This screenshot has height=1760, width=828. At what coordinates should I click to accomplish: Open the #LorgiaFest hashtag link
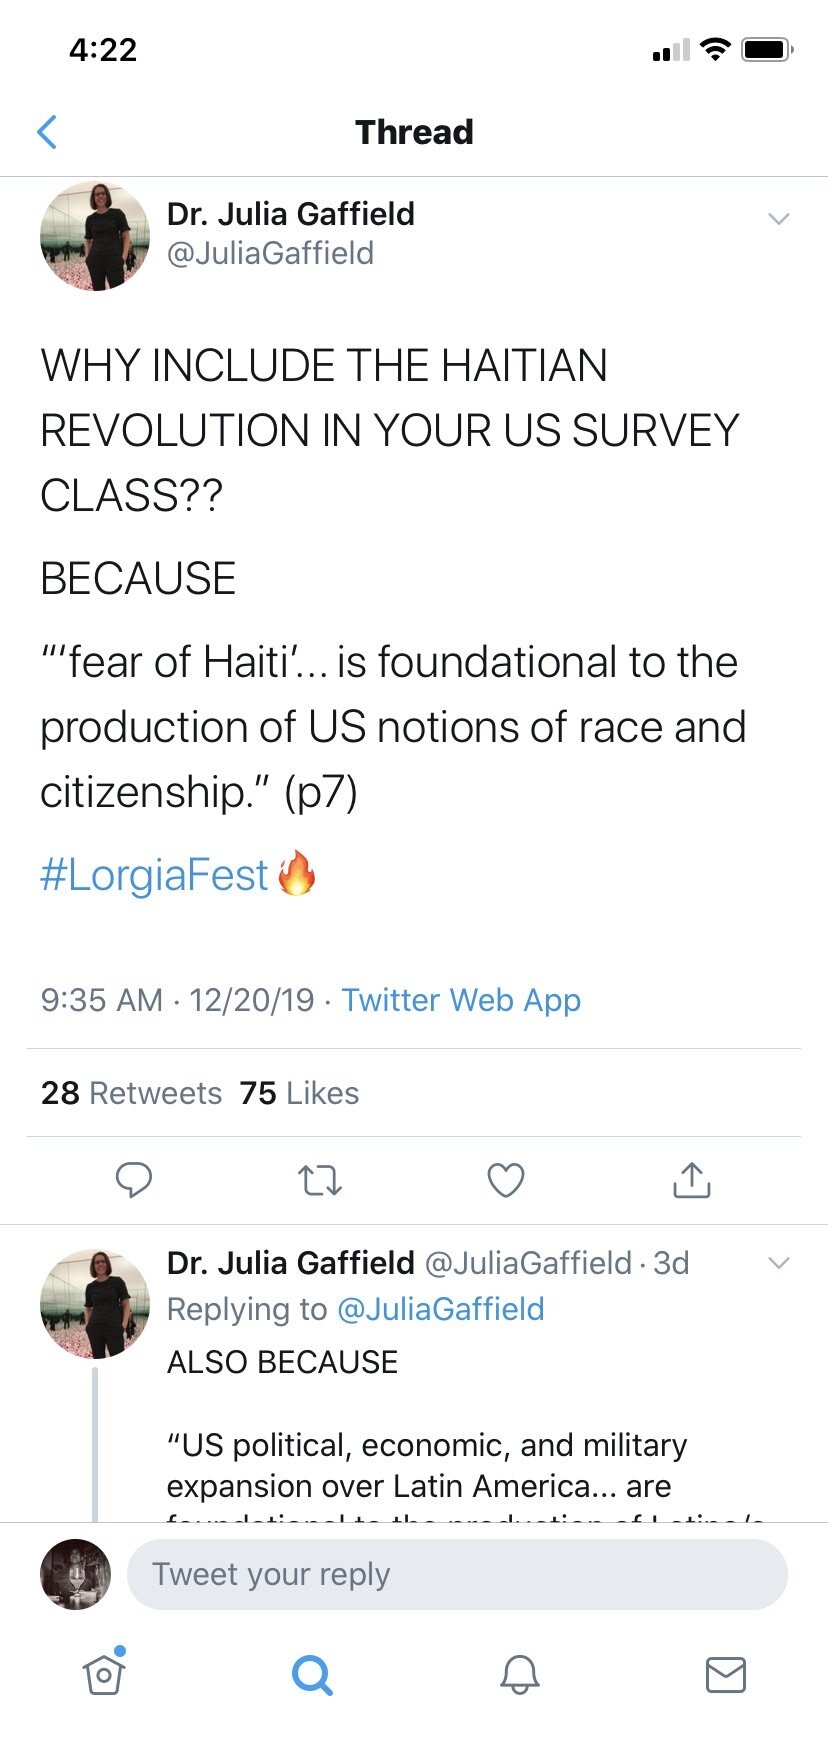click(x=154, y=875)
